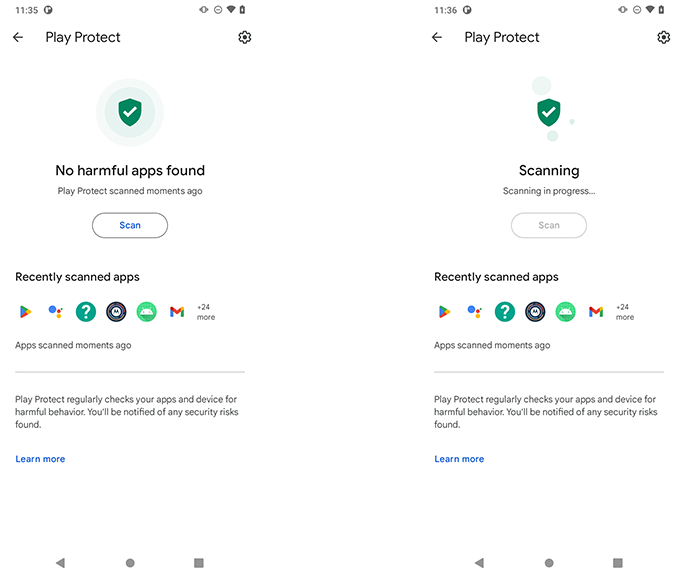Tap Motorola app icon in left list
The height and width of the screenshot is (578, 679).
point(116,311)
